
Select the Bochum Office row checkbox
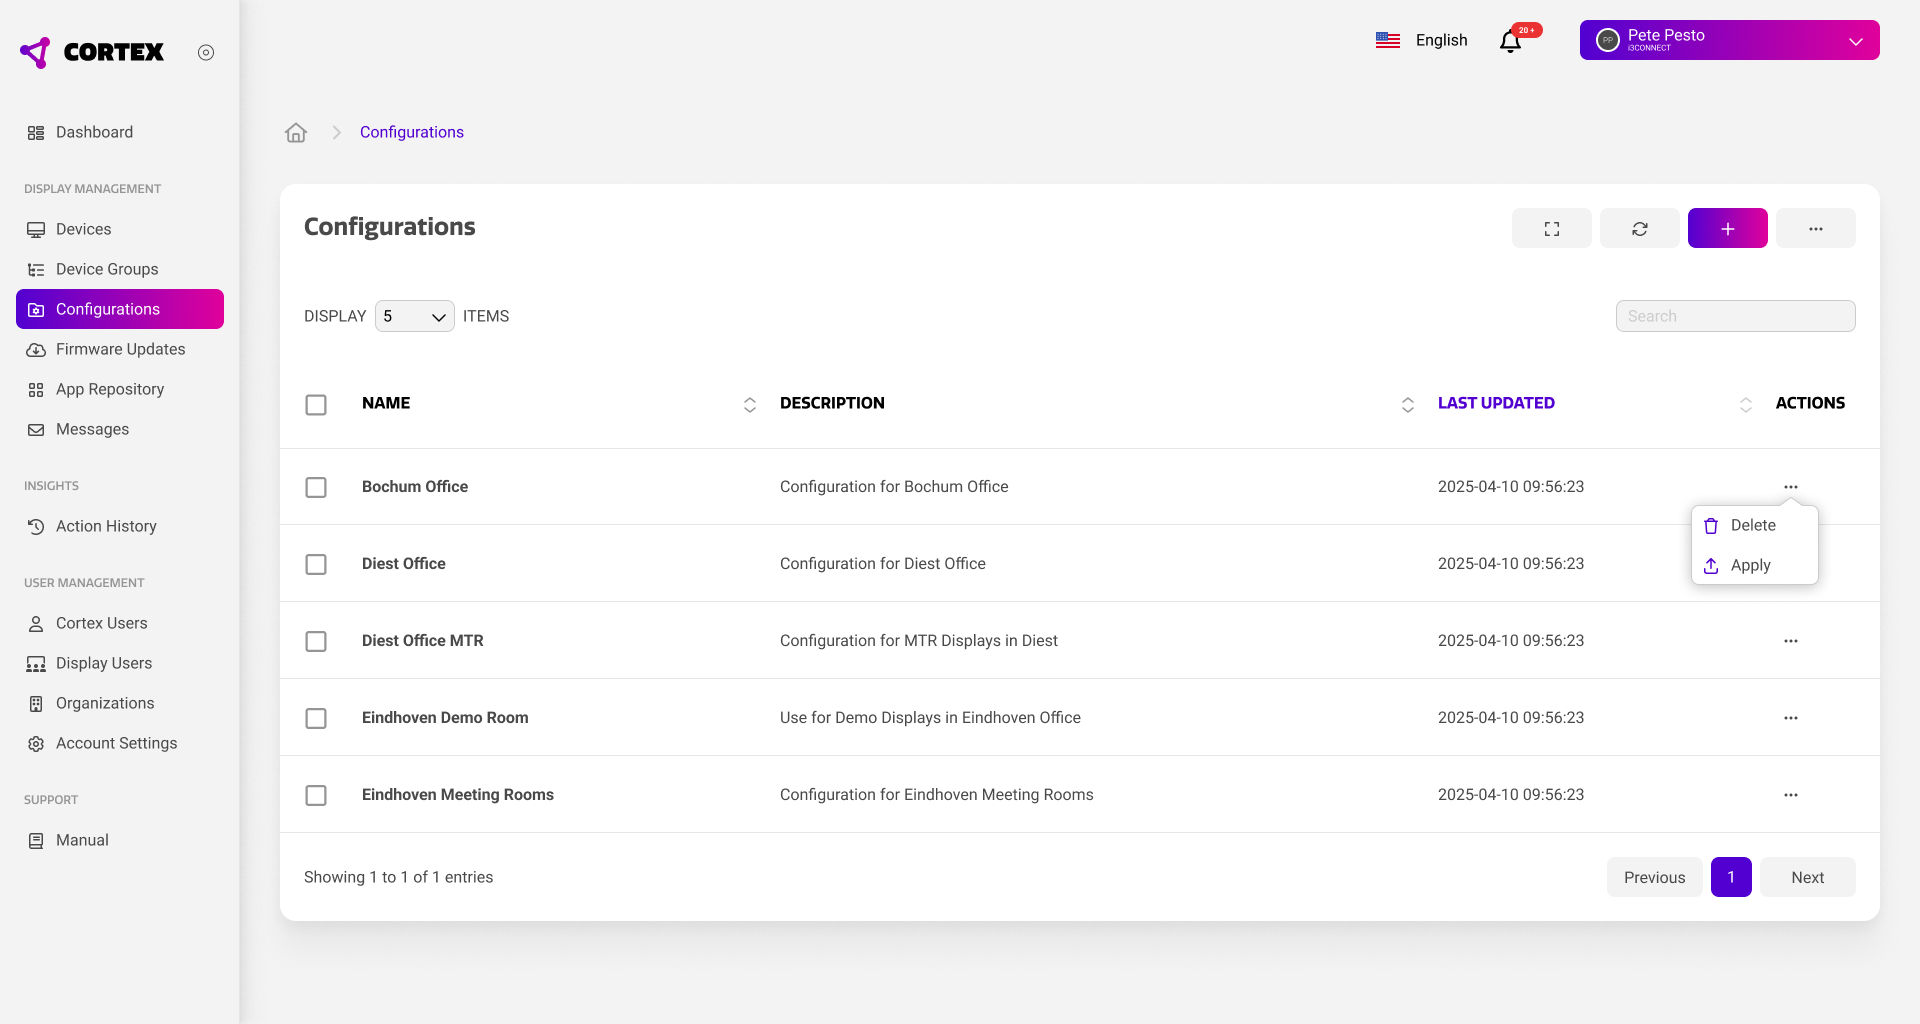[x=316, y=488]
